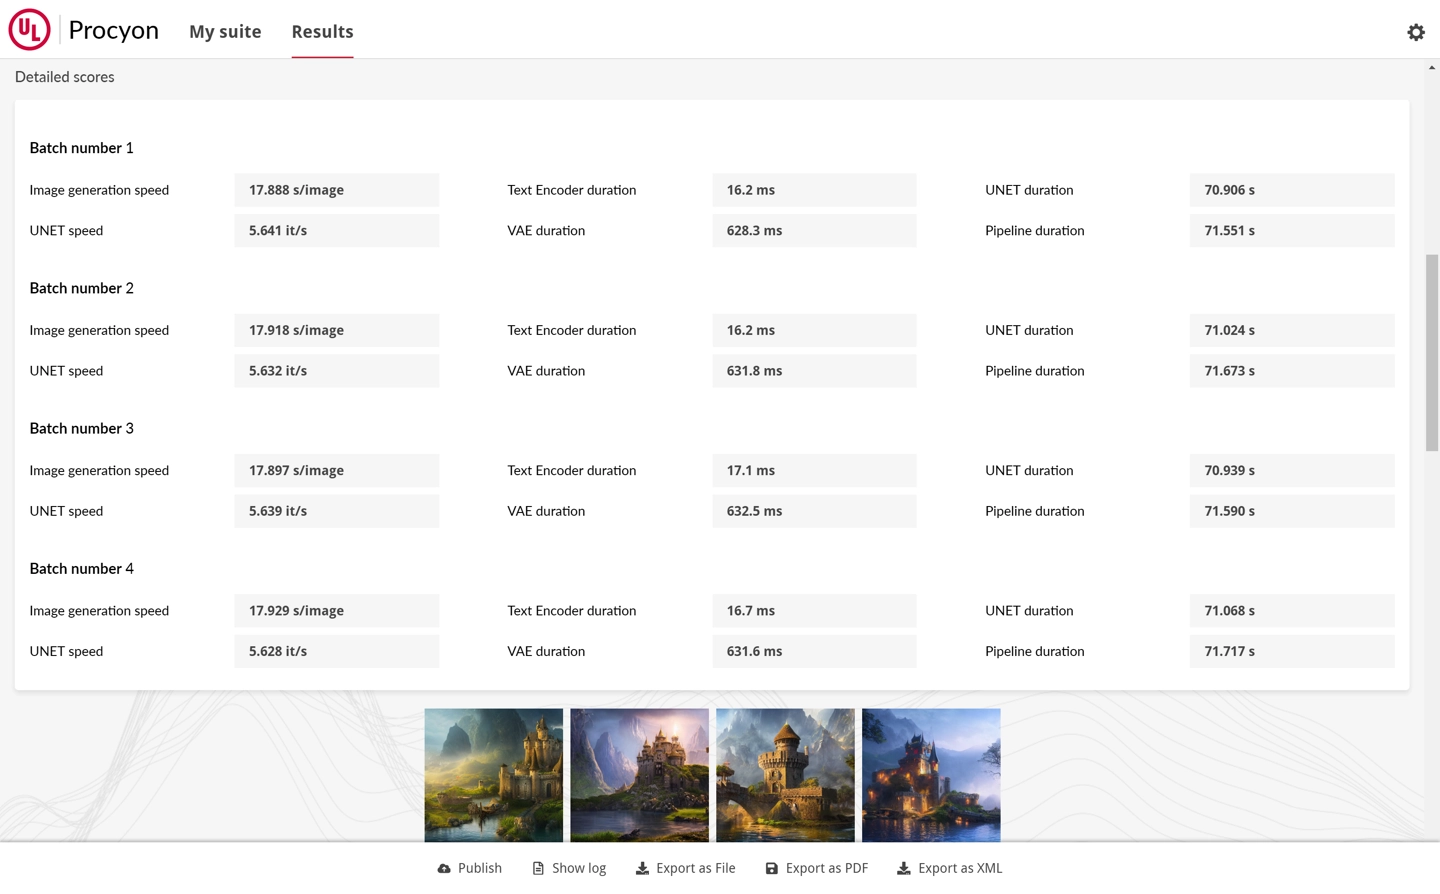Image resolution: width=1440 pixels, height=894 pixels.
Task: Choose Export as PDF text
Action: (x=826, y=868)
